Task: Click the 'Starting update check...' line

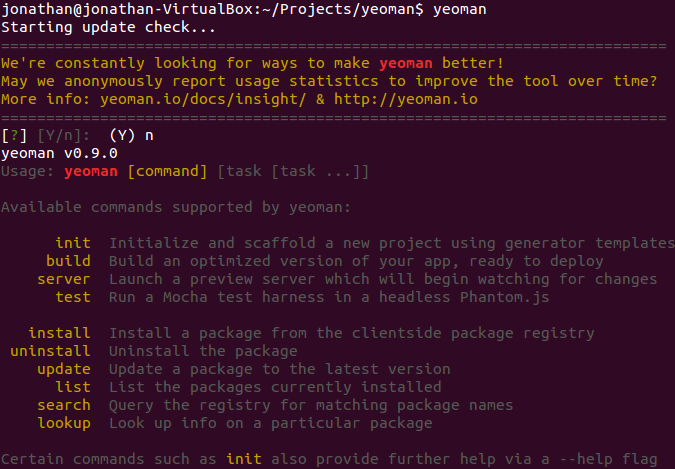Action: pyautogui.click(x=108, y=28)
